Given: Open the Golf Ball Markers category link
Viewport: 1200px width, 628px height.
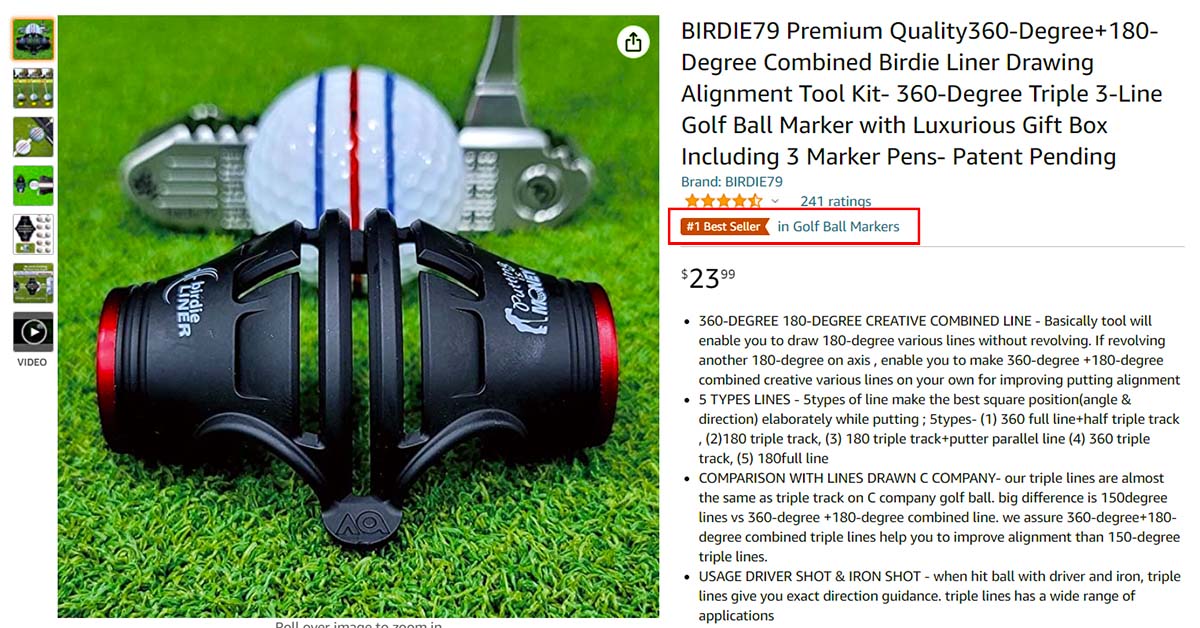Looking at the screenshot, I should pos(838,227).
